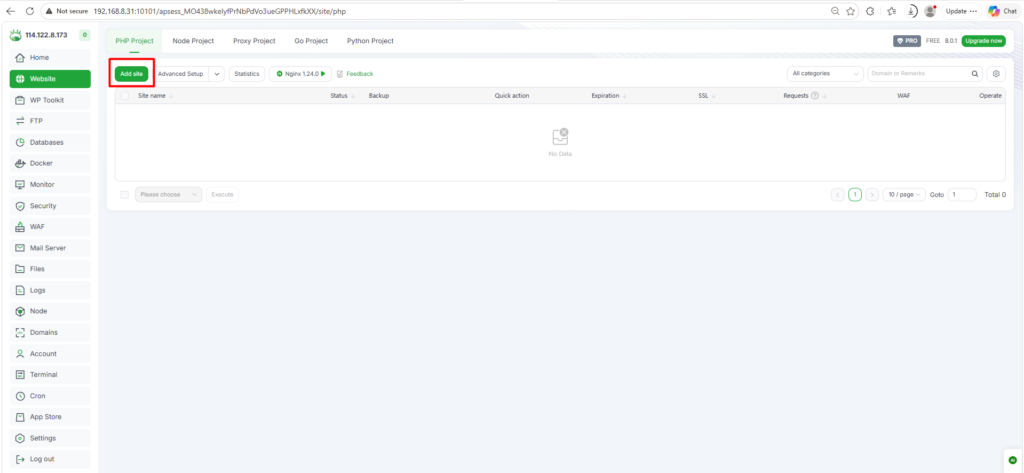Open the All categories dropdown
The image size is (1024, 473).
[825, 73]
